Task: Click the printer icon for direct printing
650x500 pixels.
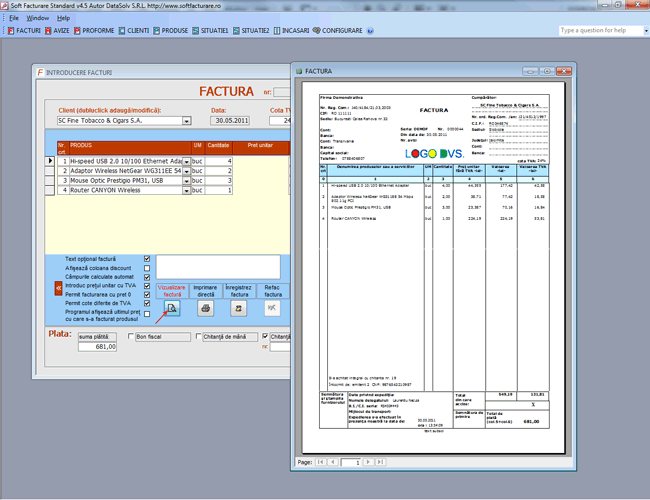Action: pos(206,308)
